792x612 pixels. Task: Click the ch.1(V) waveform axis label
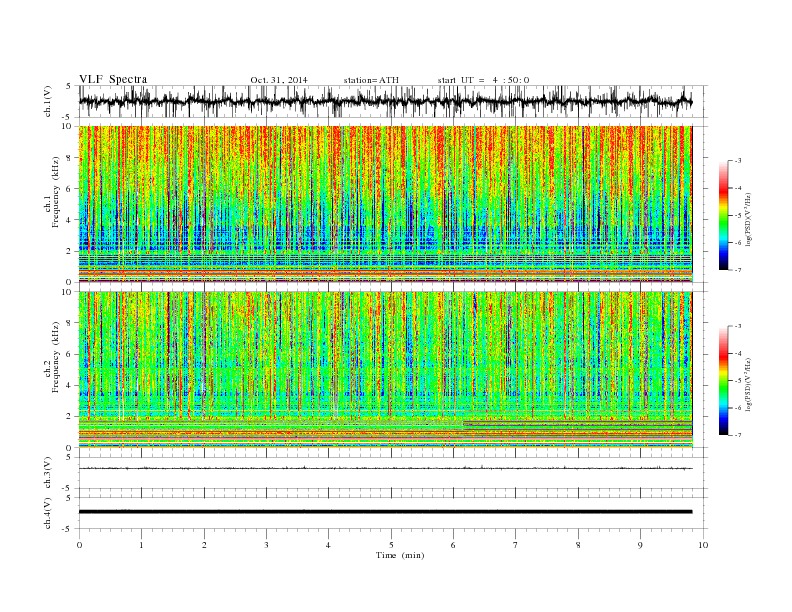pyautogui.click(x=48, y=103)
